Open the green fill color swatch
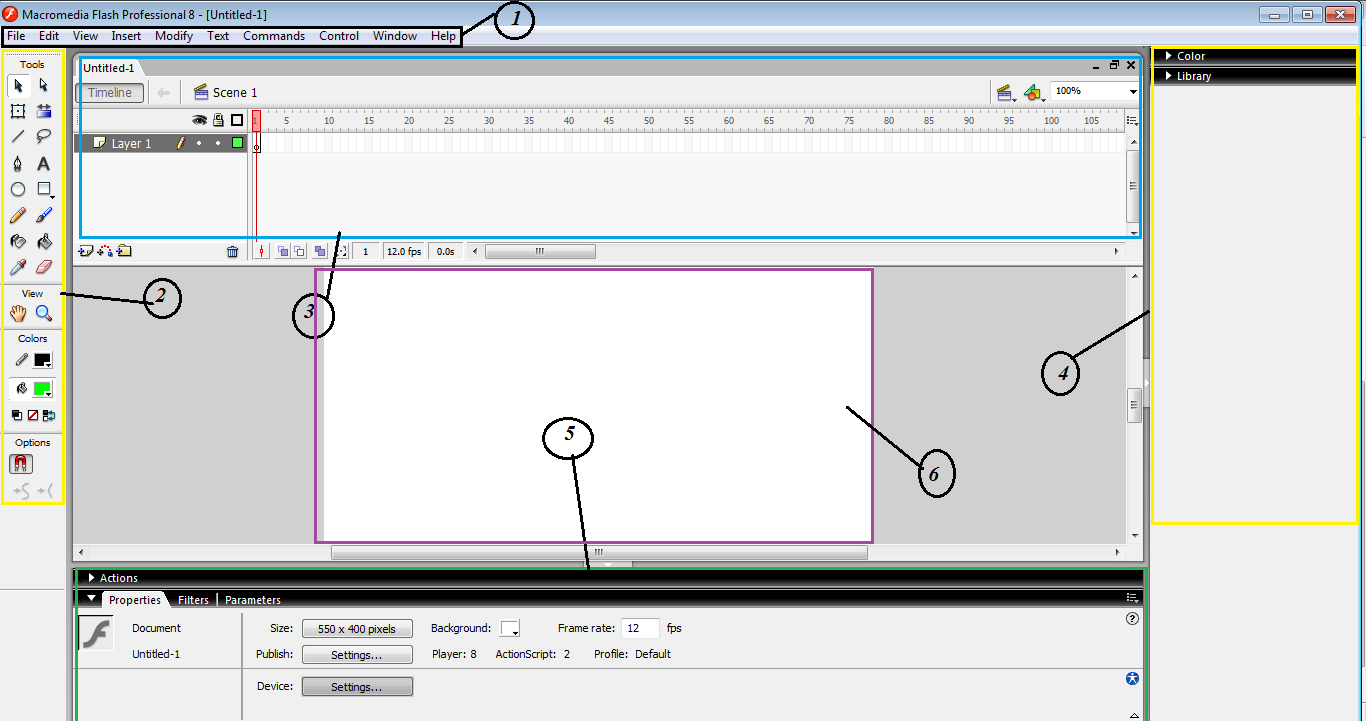This screenshot has height=721, width=1366. pos(42,389)
